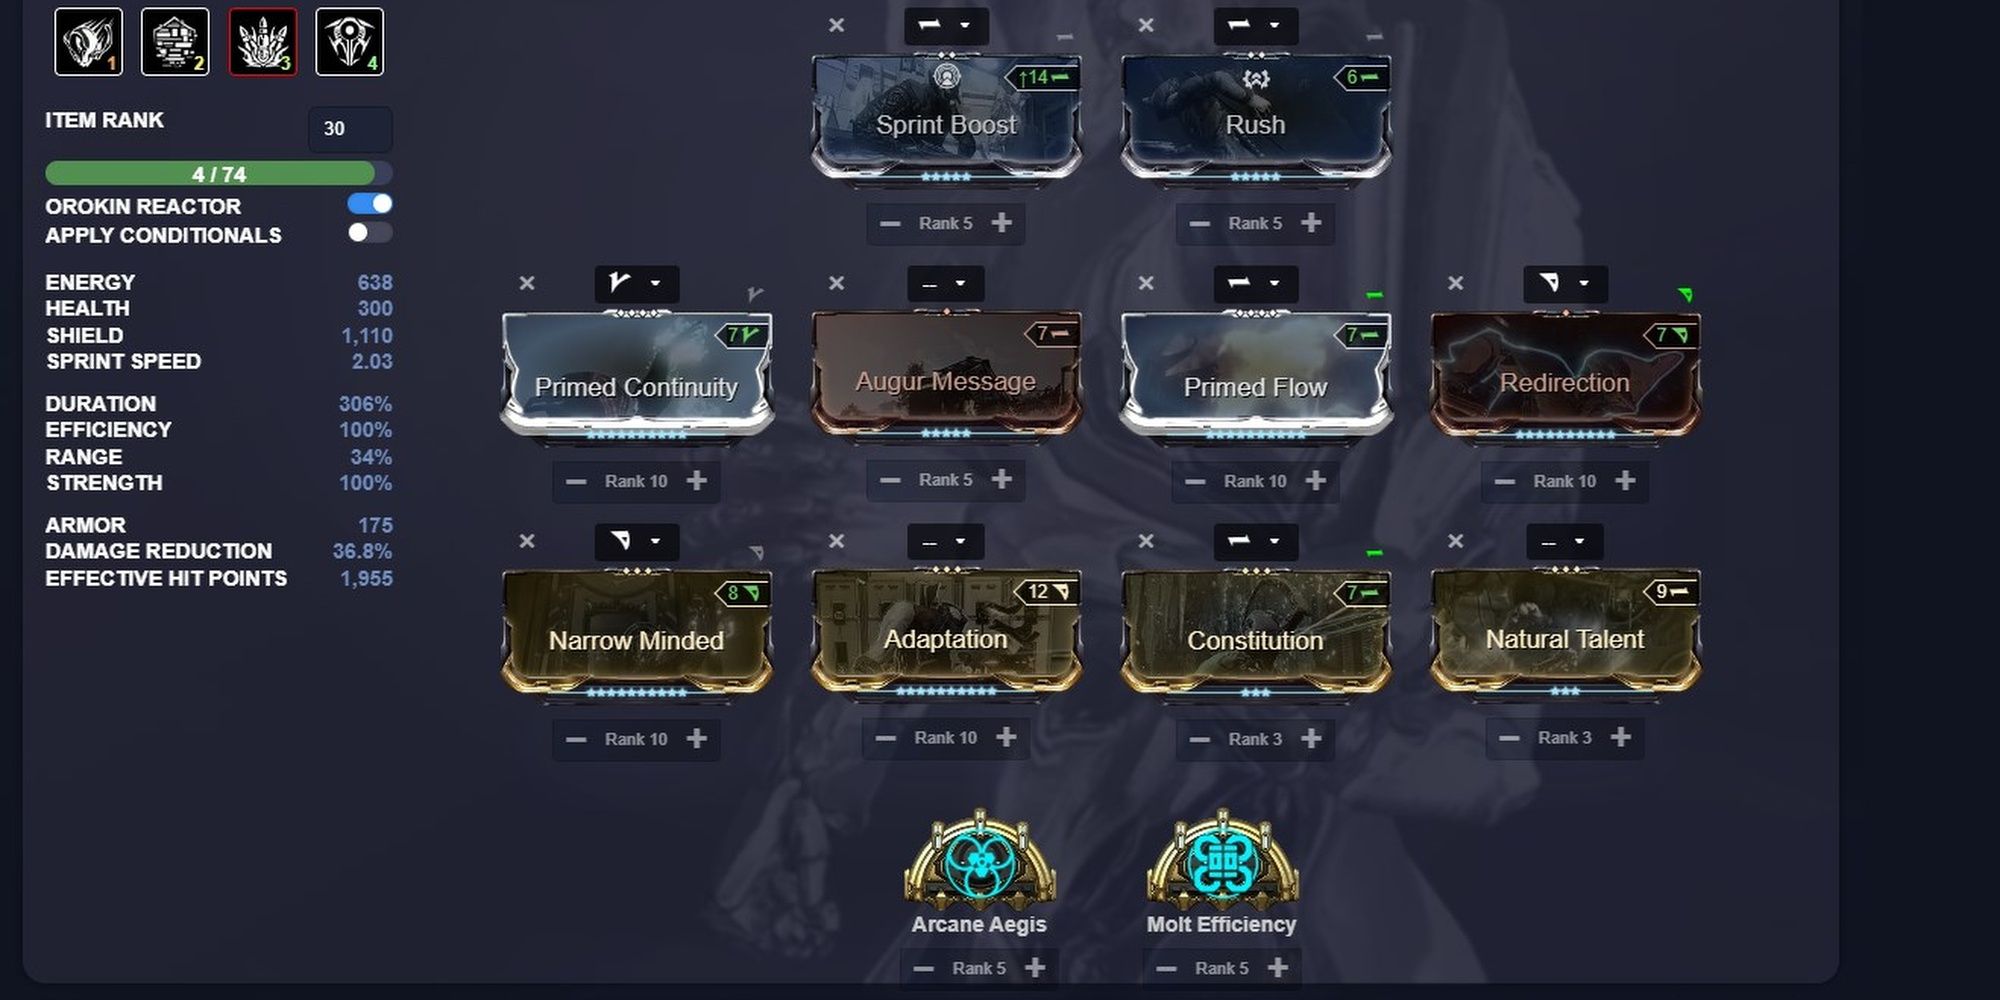This screenshot has height=1000, width=2000.
Task: Remove the Redirection mod with X
Action: [1456, 284]
